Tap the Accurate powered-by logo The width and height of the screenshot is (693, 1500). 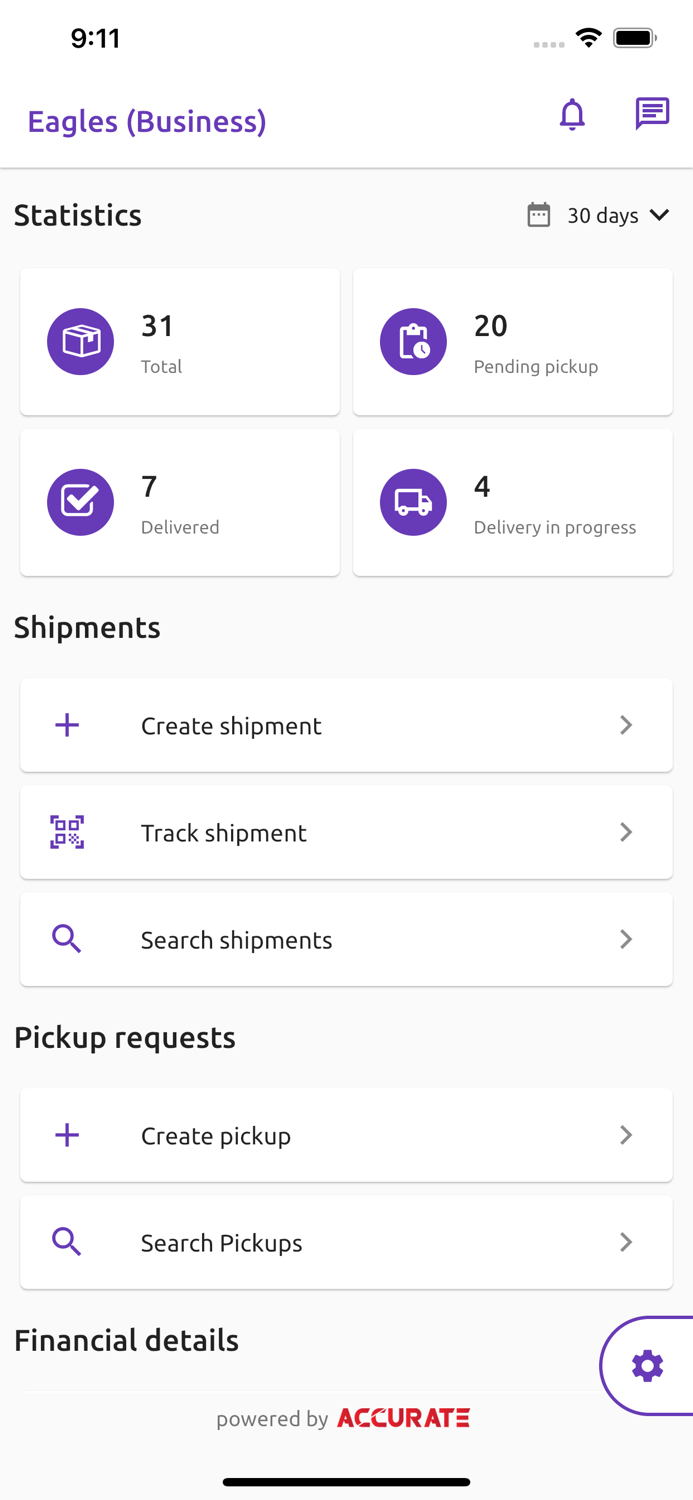[403, 1418]
